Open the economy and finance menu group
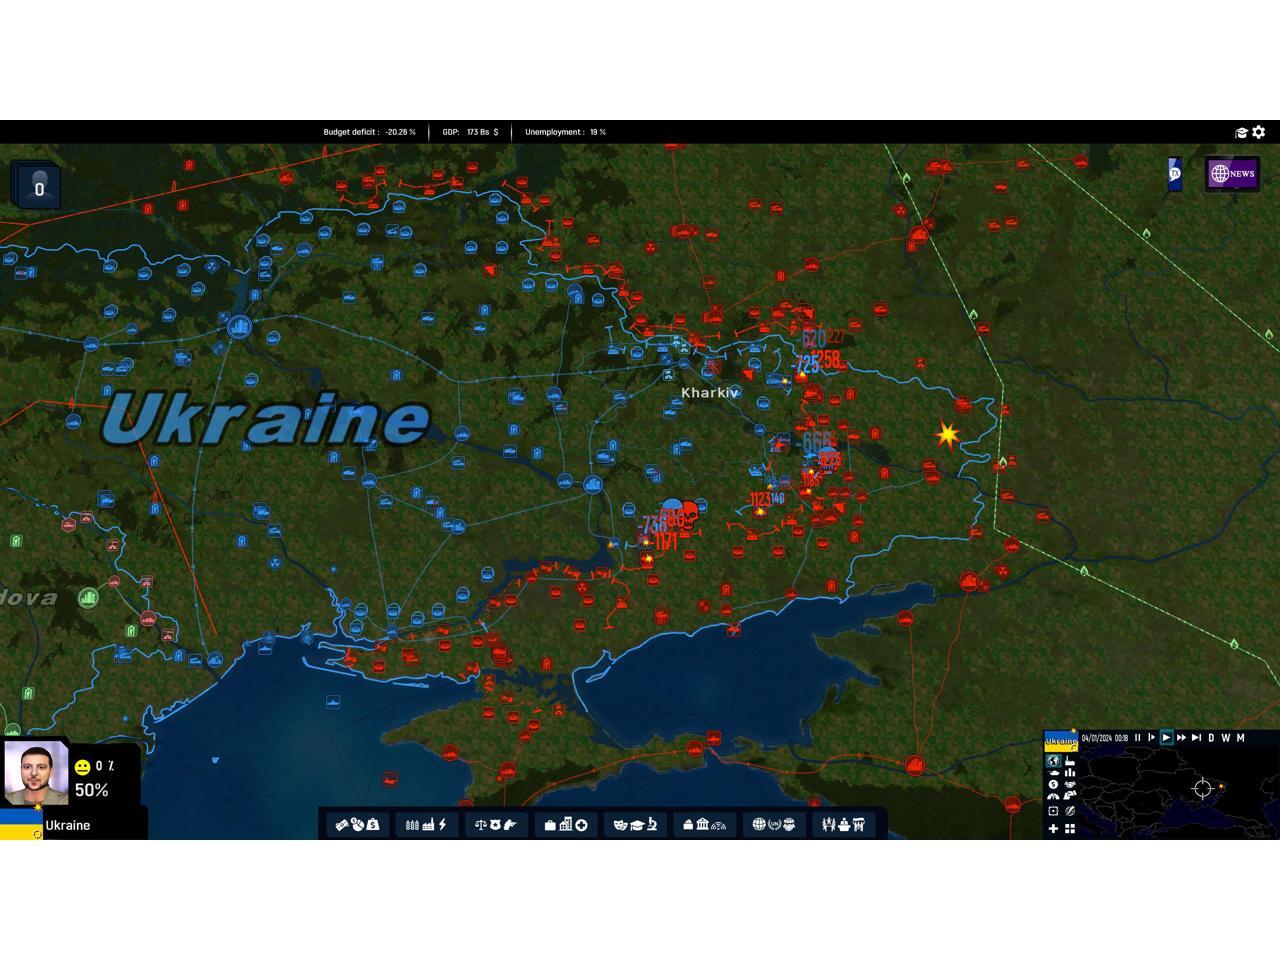This screenshot has height=960, width=1280. point(357,824)
